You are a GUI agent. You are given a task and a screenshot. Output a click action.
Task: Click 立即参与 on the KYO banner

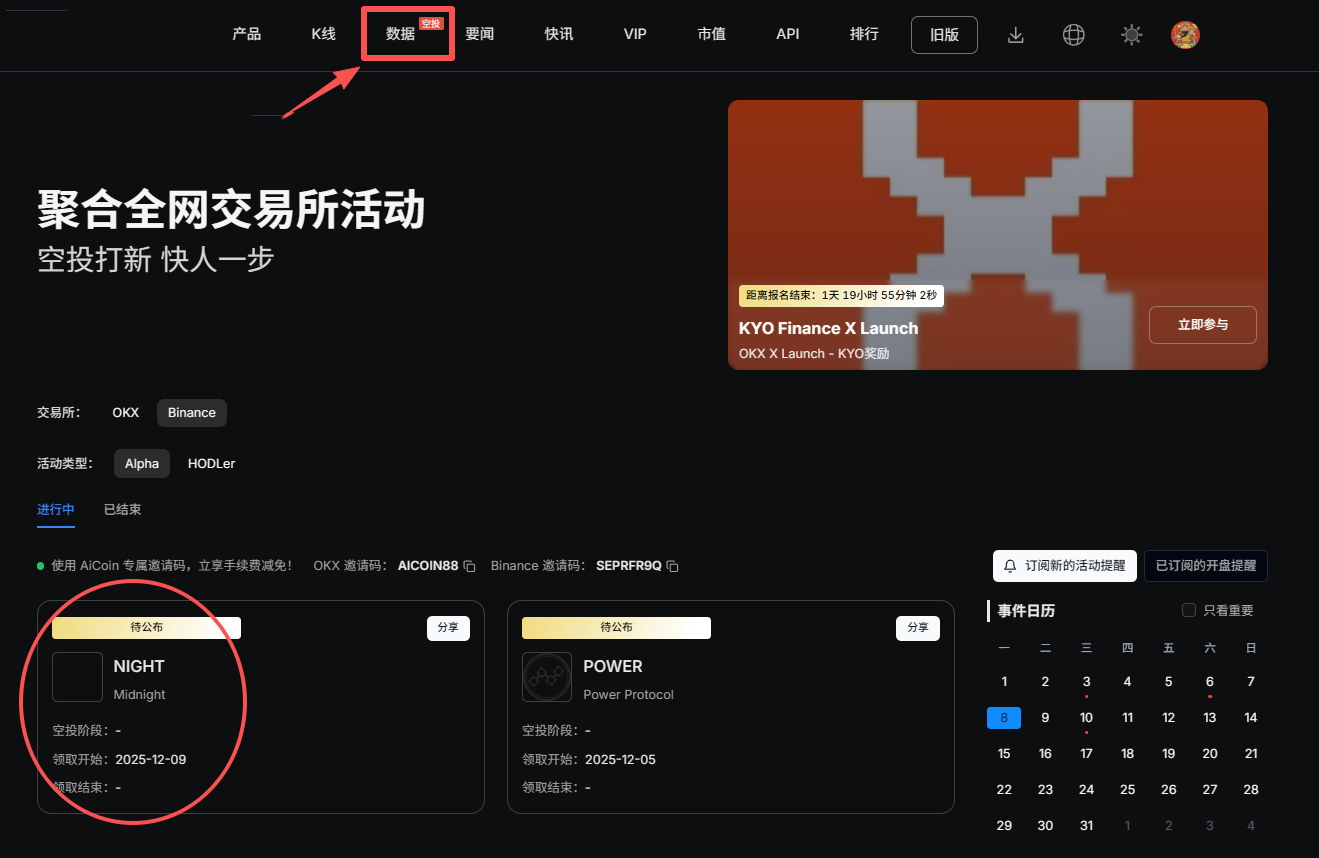1203,325
